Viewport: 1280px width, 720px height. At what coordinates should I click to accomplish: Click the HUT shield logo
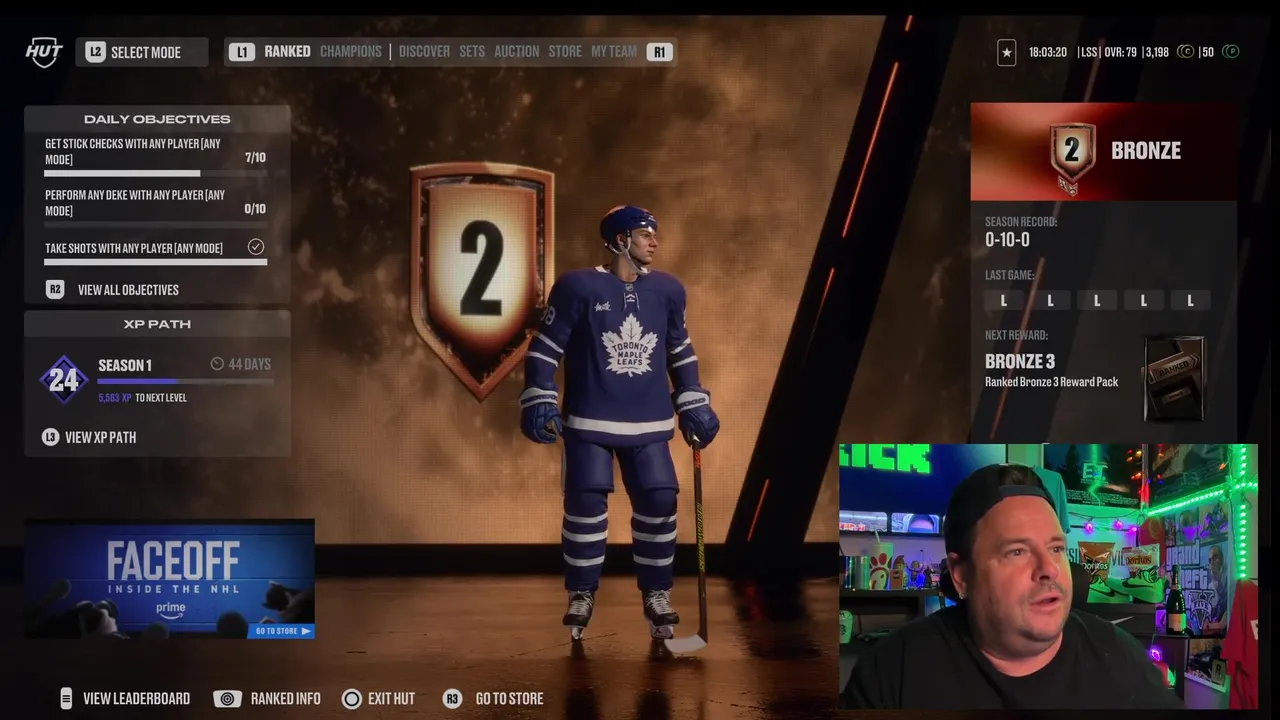pos(44,52)
